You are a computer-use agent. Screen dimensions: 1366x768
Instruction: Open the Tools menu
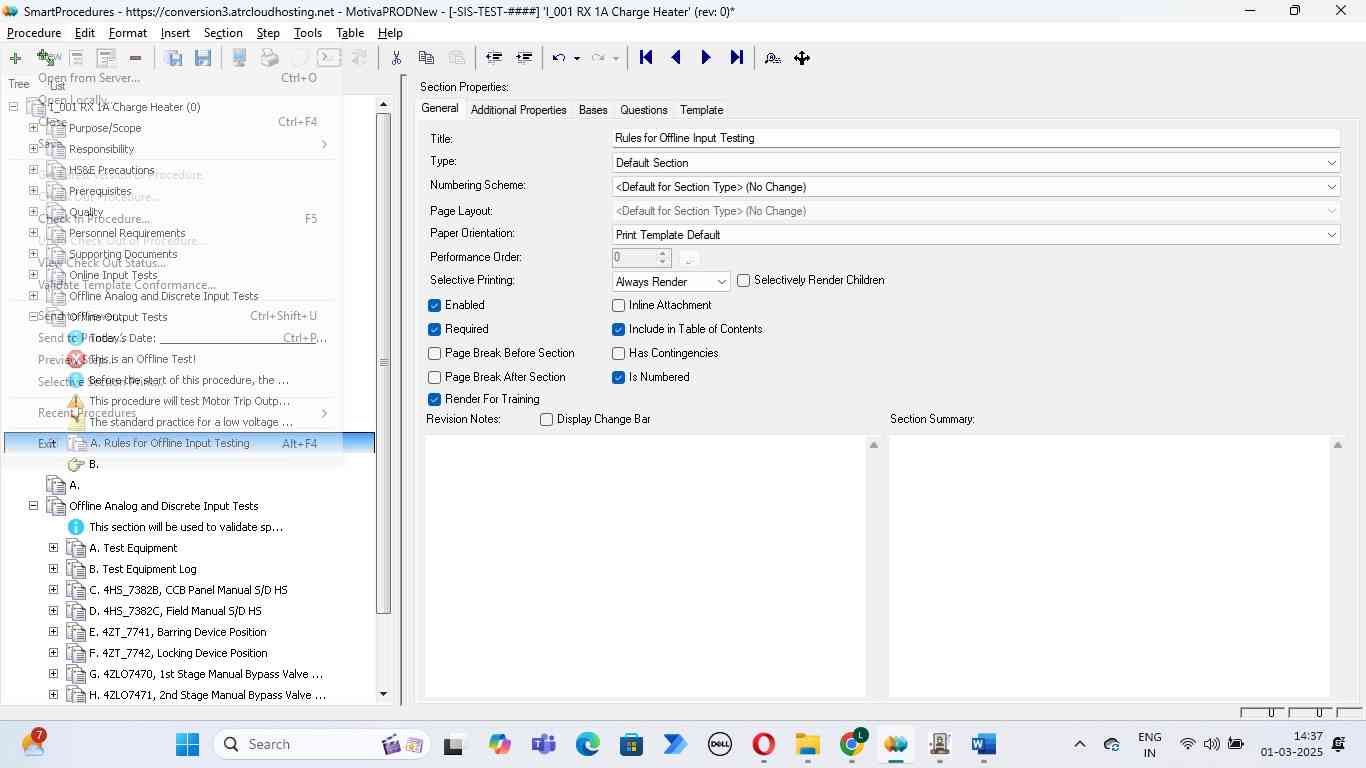[x=308, y=33]
